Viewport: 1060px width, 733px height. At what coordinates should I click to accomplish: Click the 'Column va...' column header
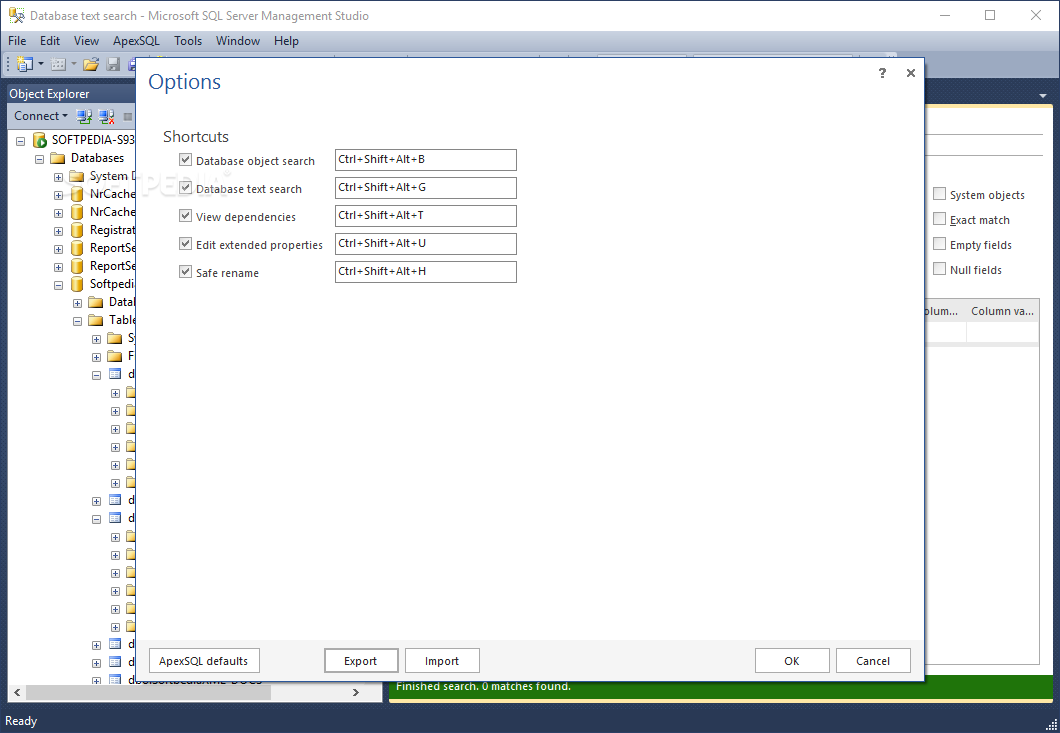click(x=1003, y=311)
